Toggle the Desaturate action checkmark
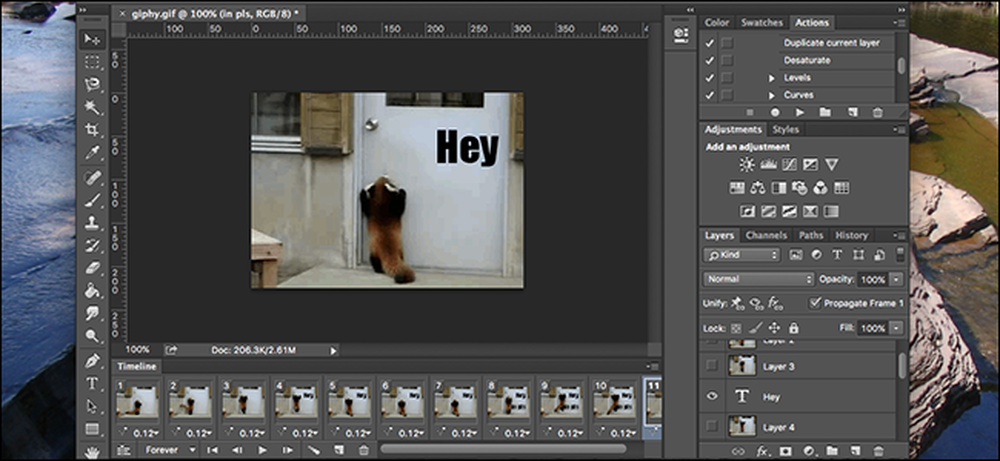This screenshot has height=461, width=1000. tap(709, 61)
